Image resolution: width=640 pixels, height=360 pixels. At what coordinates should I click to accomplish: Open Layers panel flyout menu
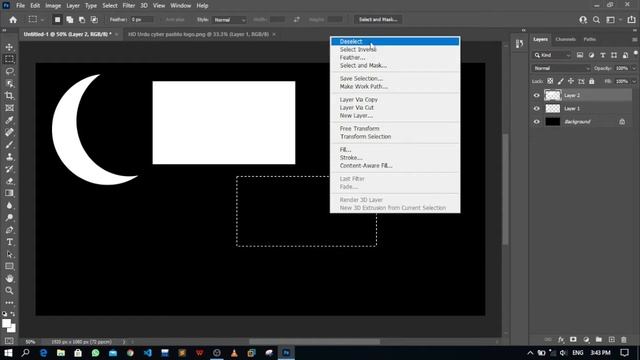coord(634,40)
